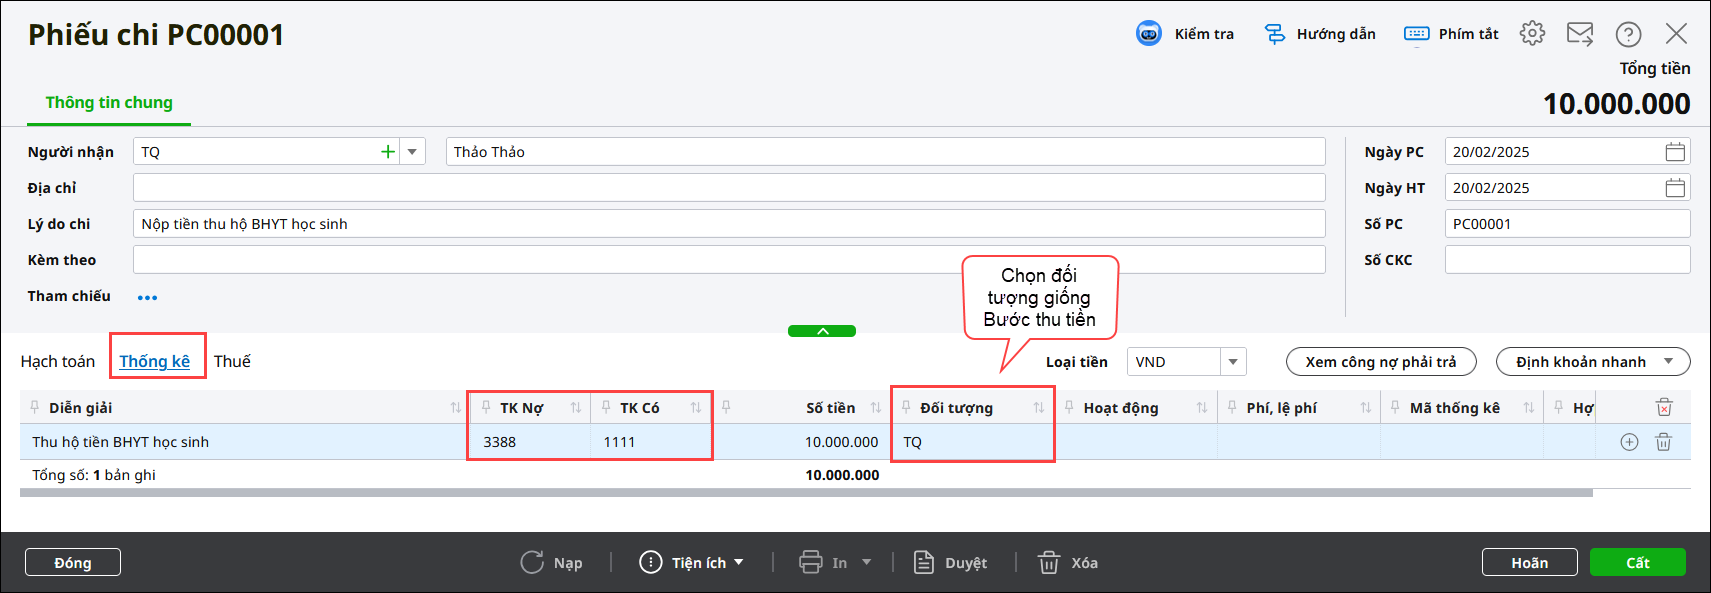Switch to Thống kê tab
This screenshot has width=1711, height=593.
155,361
